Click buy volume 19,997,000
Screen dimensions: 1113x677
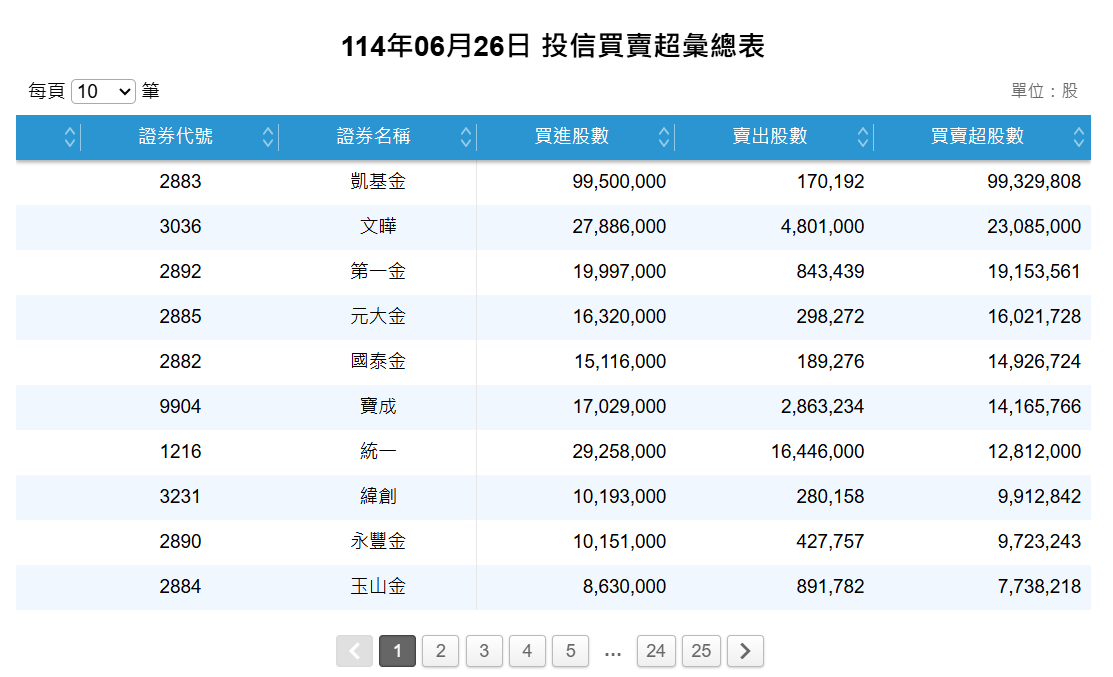coord(619,272)
